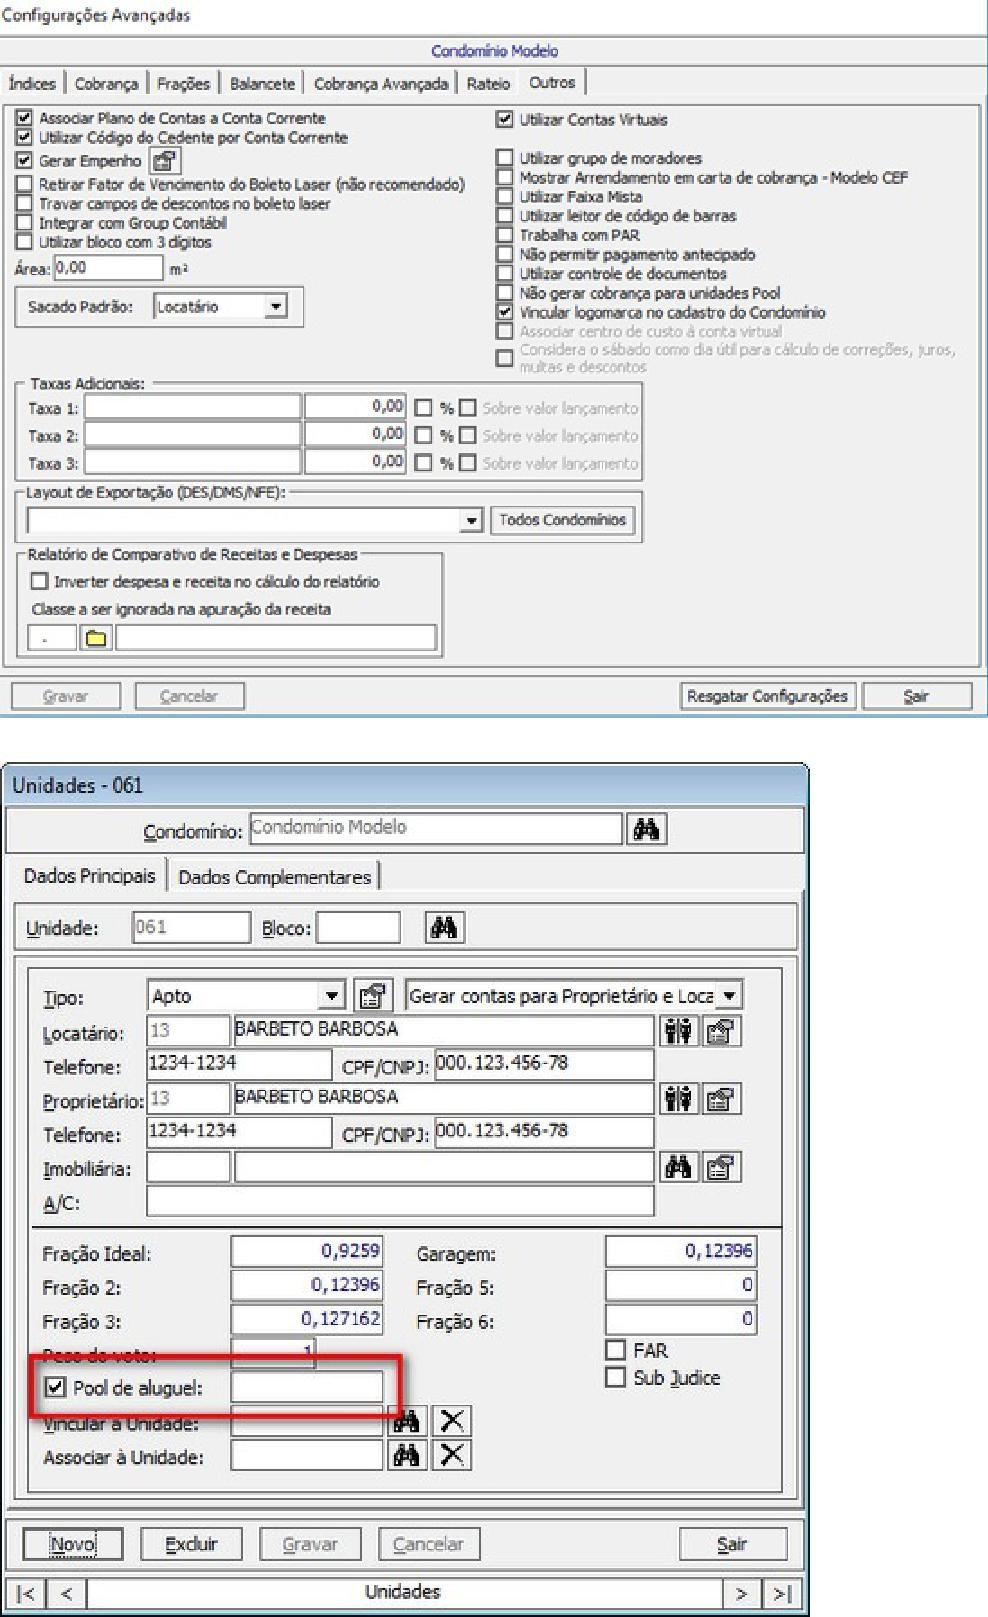Switch to Balancete tab
Image resolution: width=988 pixels, height=1617 pixels.
pos(262,84)
